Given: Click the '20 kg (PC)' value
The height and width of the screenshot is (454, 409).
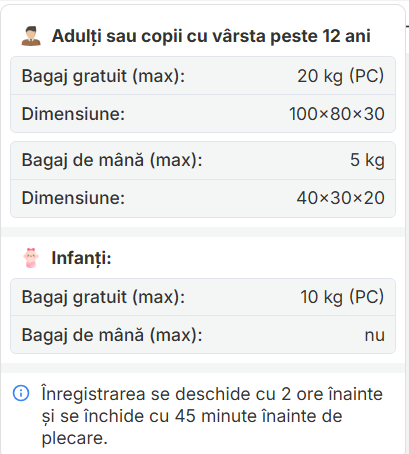Looking at the screenshot, I should [x=341, y=76].
